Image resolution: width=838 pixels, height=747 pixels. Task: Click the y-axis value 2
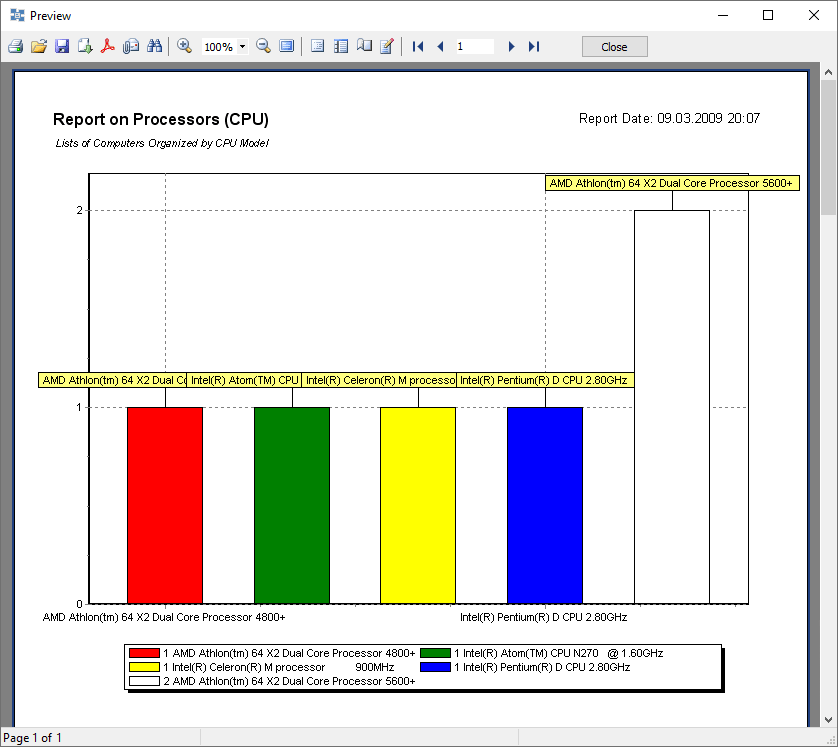pos(80,210)
